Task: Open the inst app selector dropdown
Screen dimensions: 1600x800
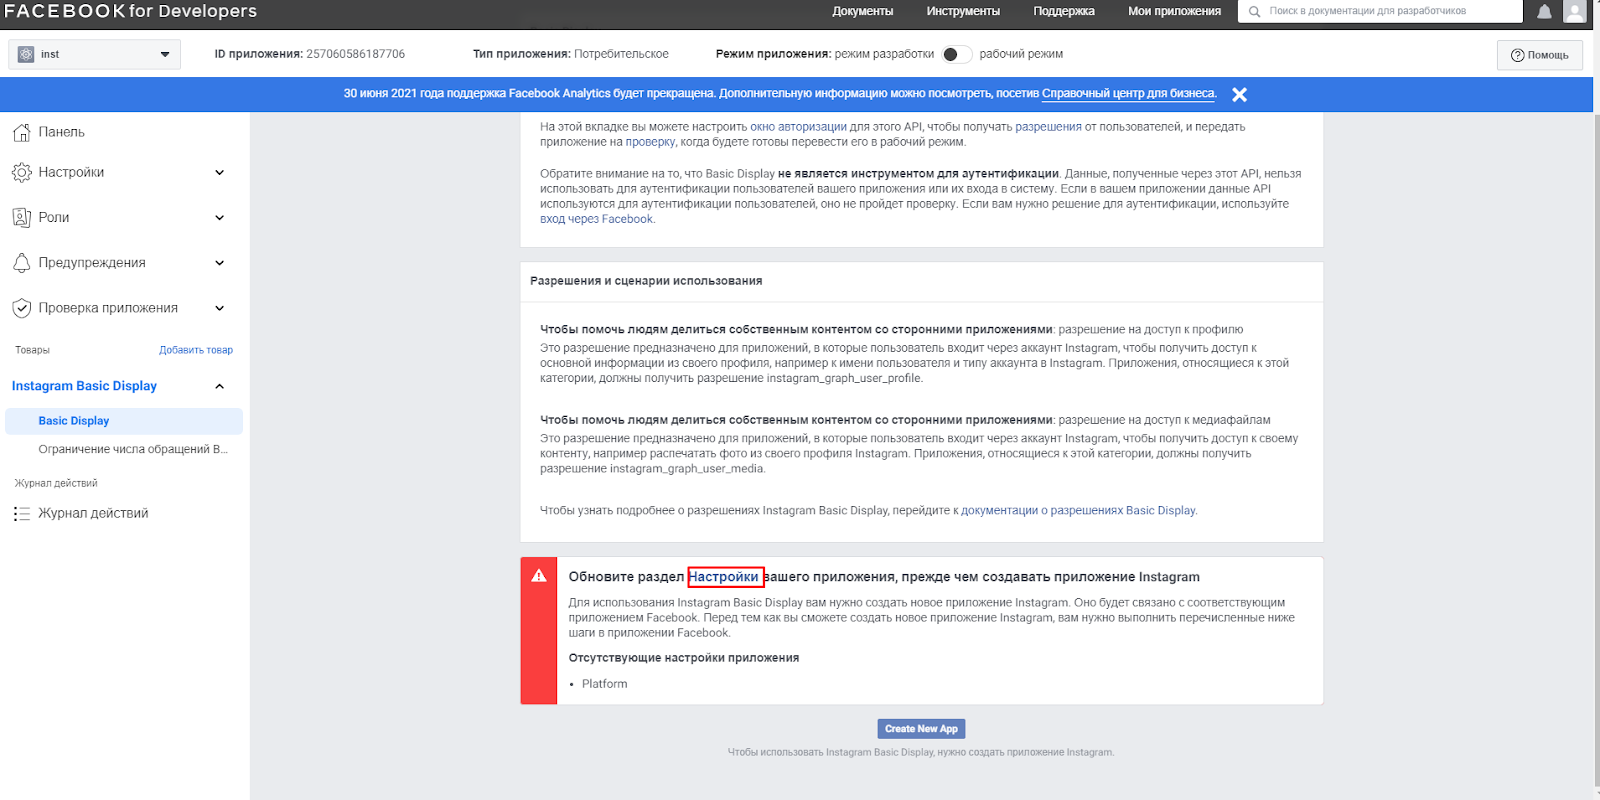Action: [x=95, y=54]
